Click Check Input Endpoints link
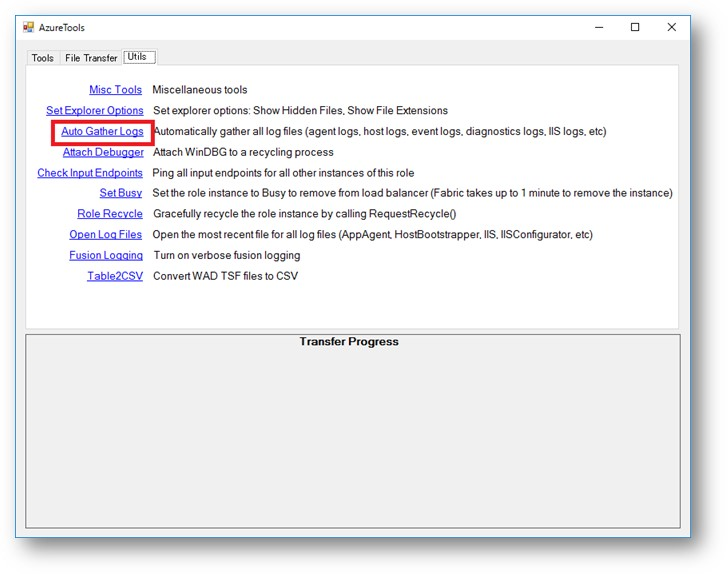Image resolution: width=728 pixels, height=574 pixels. pos(90,173)
